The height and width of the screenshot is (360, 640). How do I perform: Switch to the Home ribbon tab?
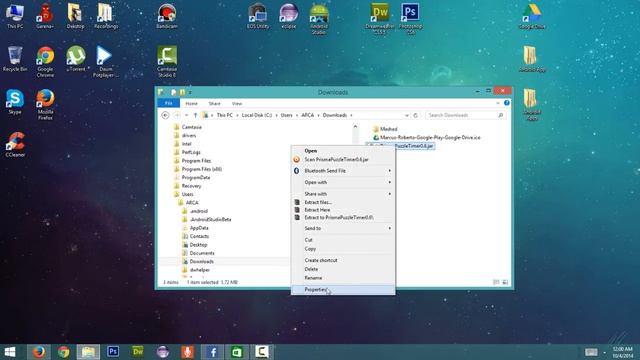point(191,104)
